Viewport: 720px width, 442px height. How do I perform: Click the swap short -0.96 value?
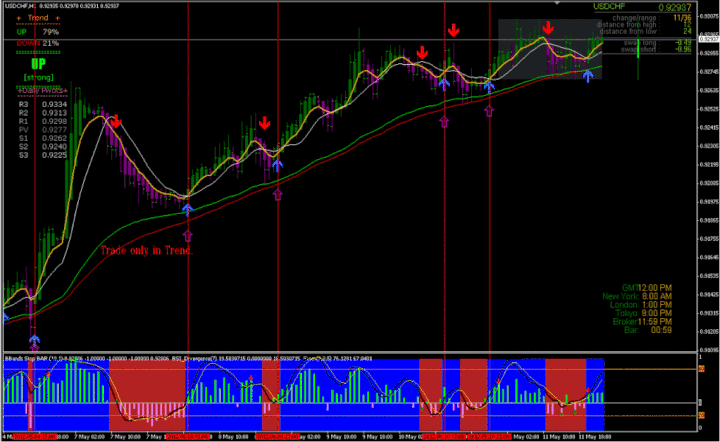[x=683, y=49]
